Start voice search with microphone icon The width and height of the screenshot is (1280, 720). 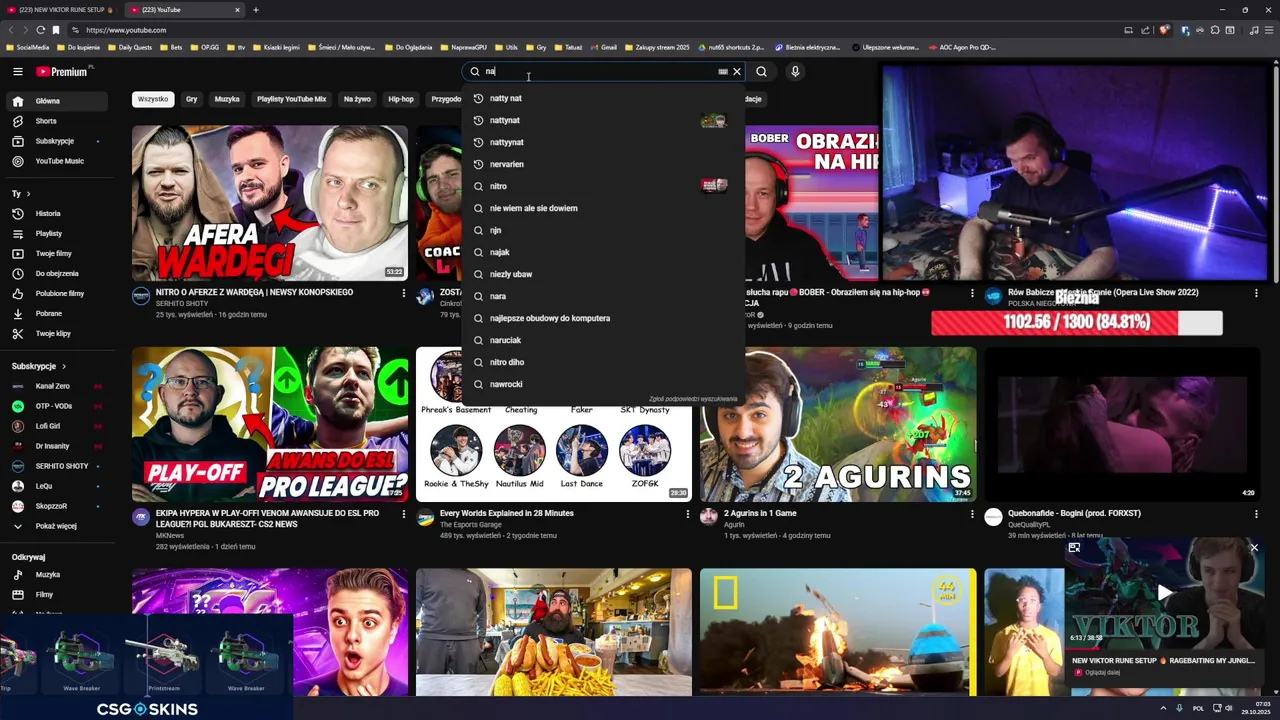click(x=795, y=71)
